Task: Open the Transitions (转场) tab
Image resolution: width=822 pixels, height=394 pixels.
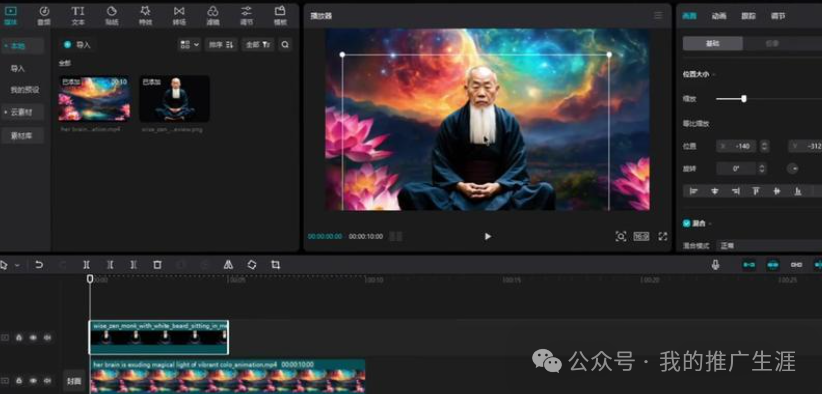Action: (179, 15)
